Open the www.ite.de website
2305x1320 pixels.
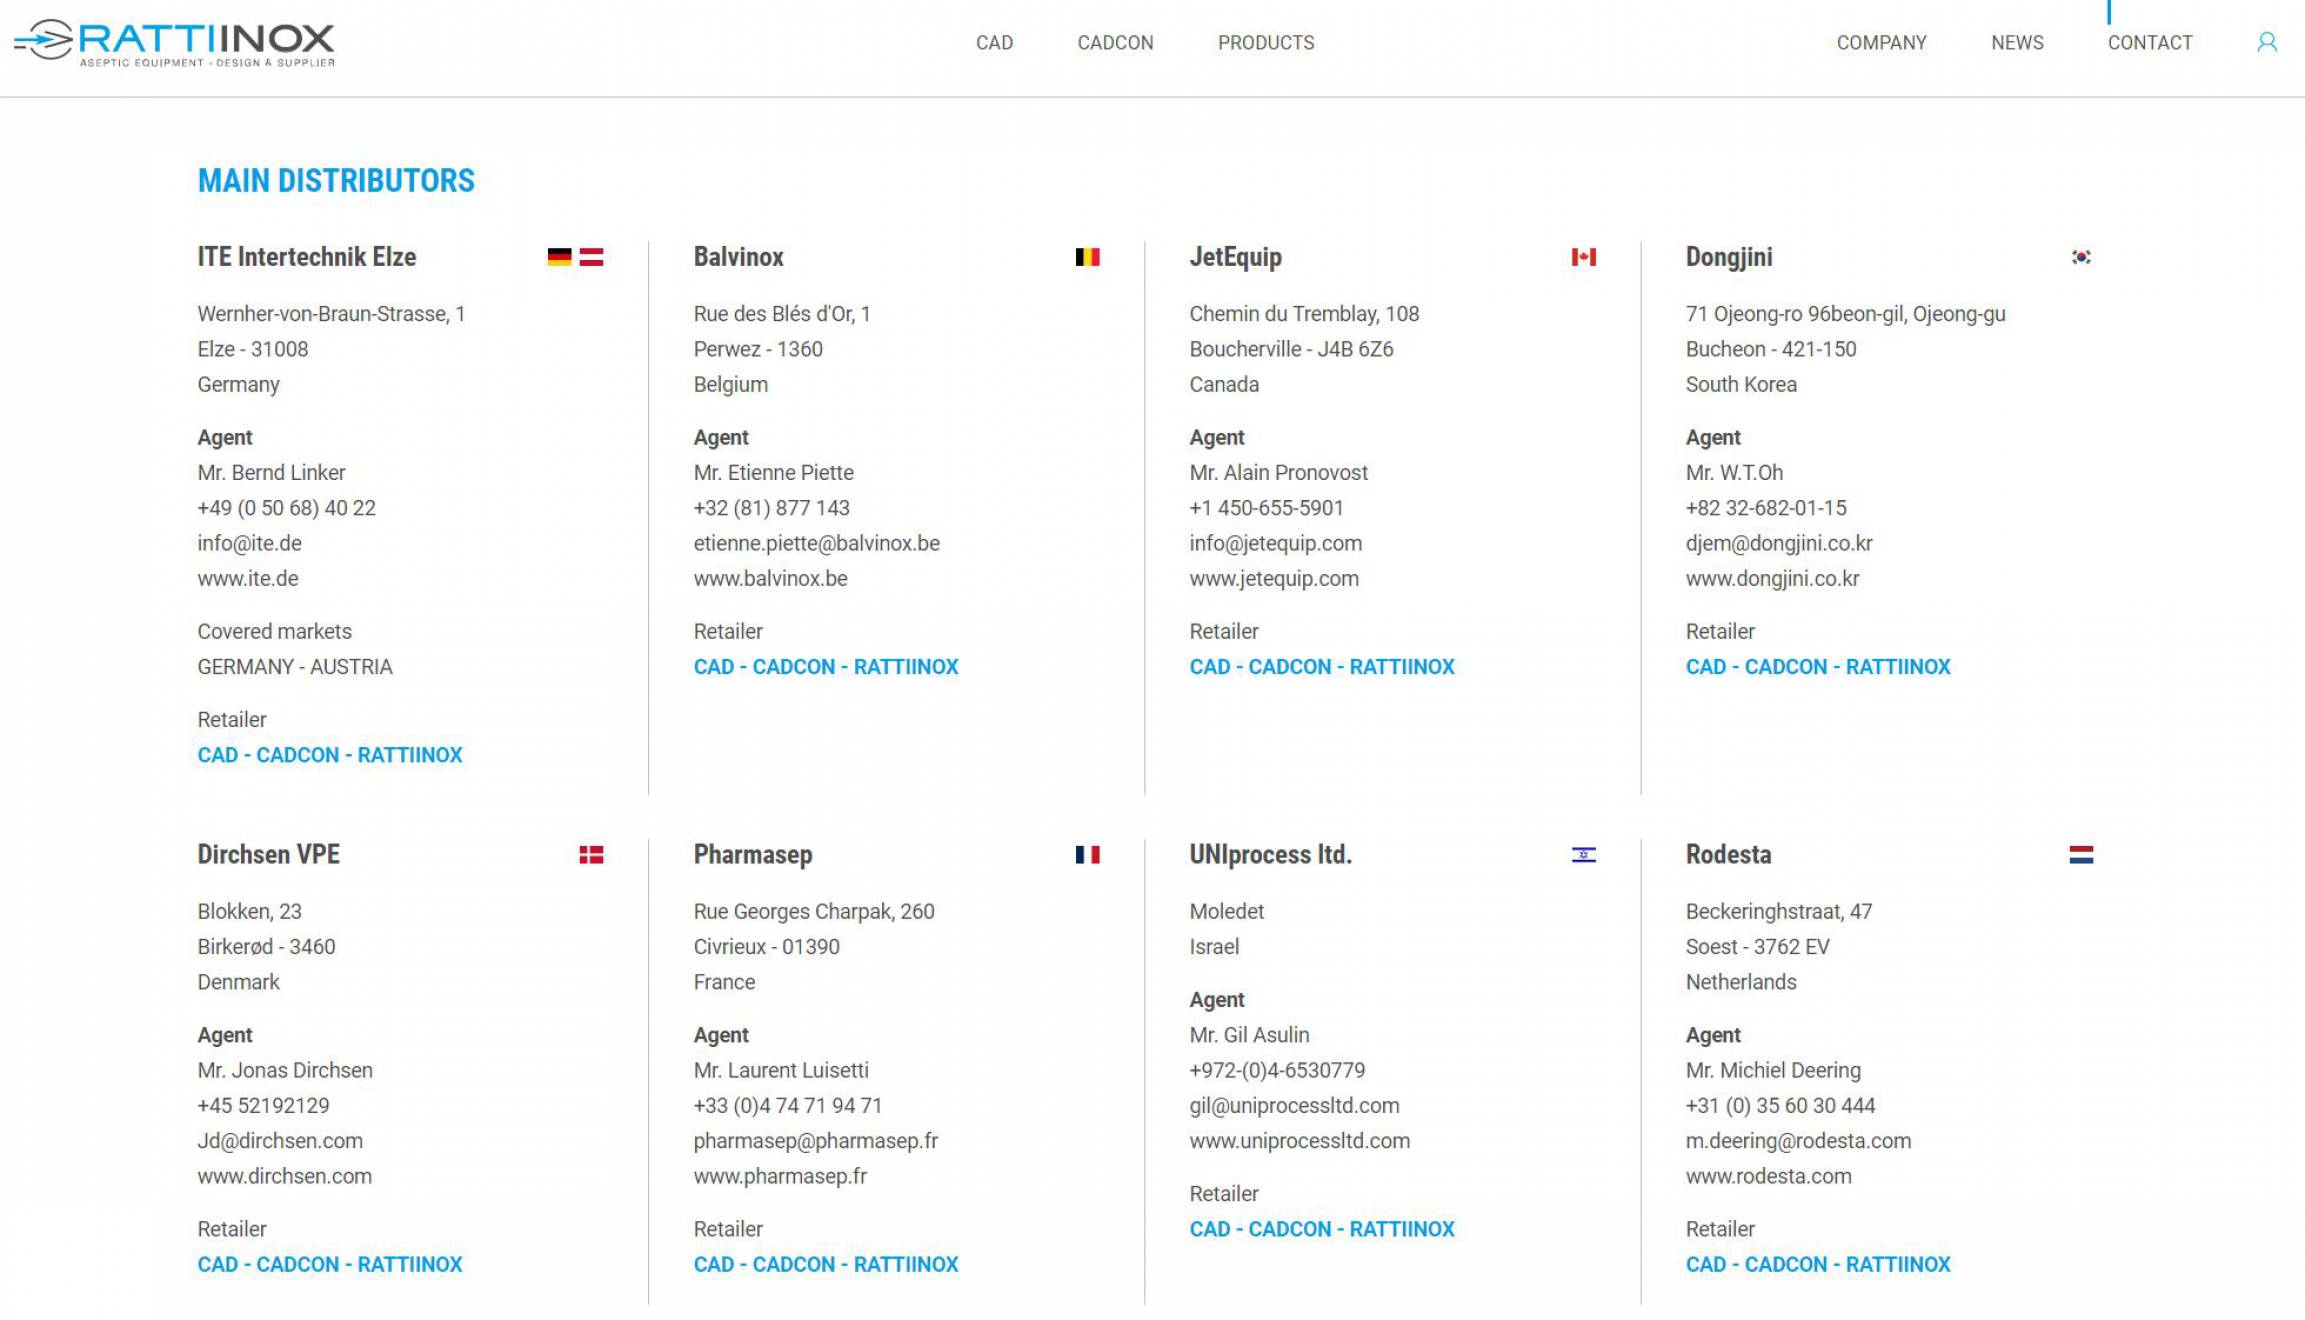tap(247, 579)
